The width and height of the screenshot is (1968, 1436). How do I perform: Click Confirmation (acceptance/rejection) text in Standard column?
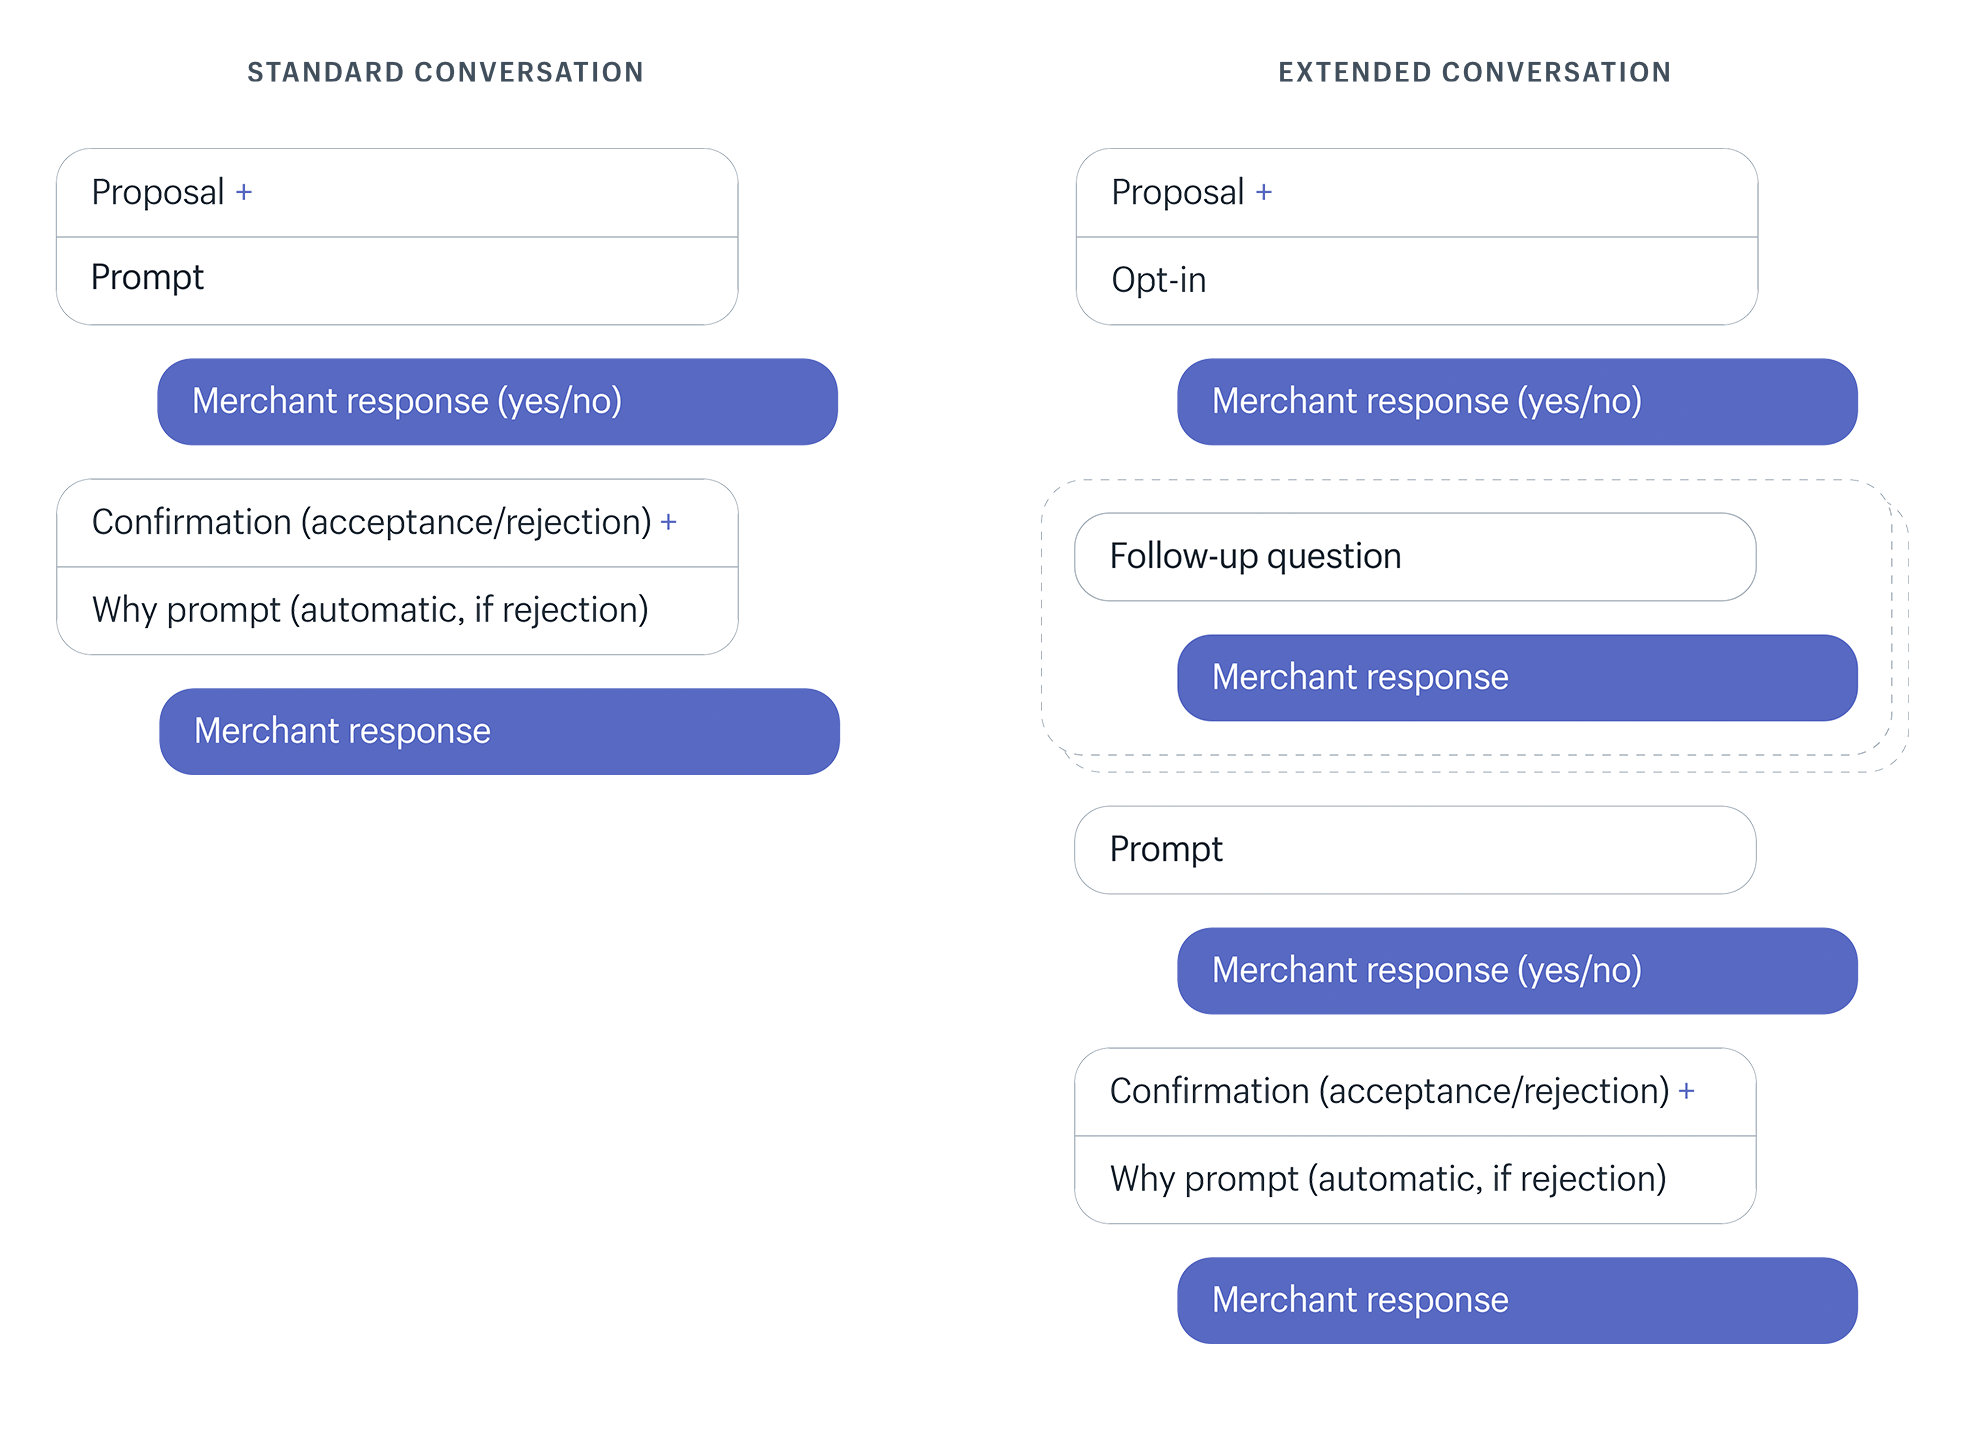point(372,522)
